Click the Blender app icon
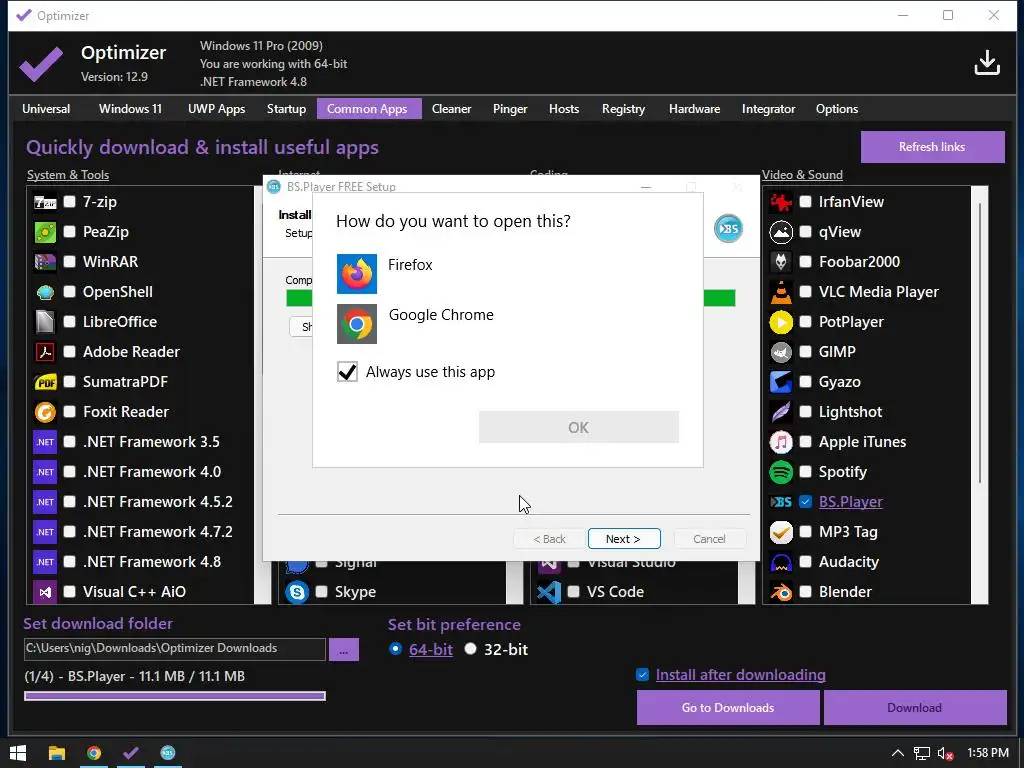 781,592
